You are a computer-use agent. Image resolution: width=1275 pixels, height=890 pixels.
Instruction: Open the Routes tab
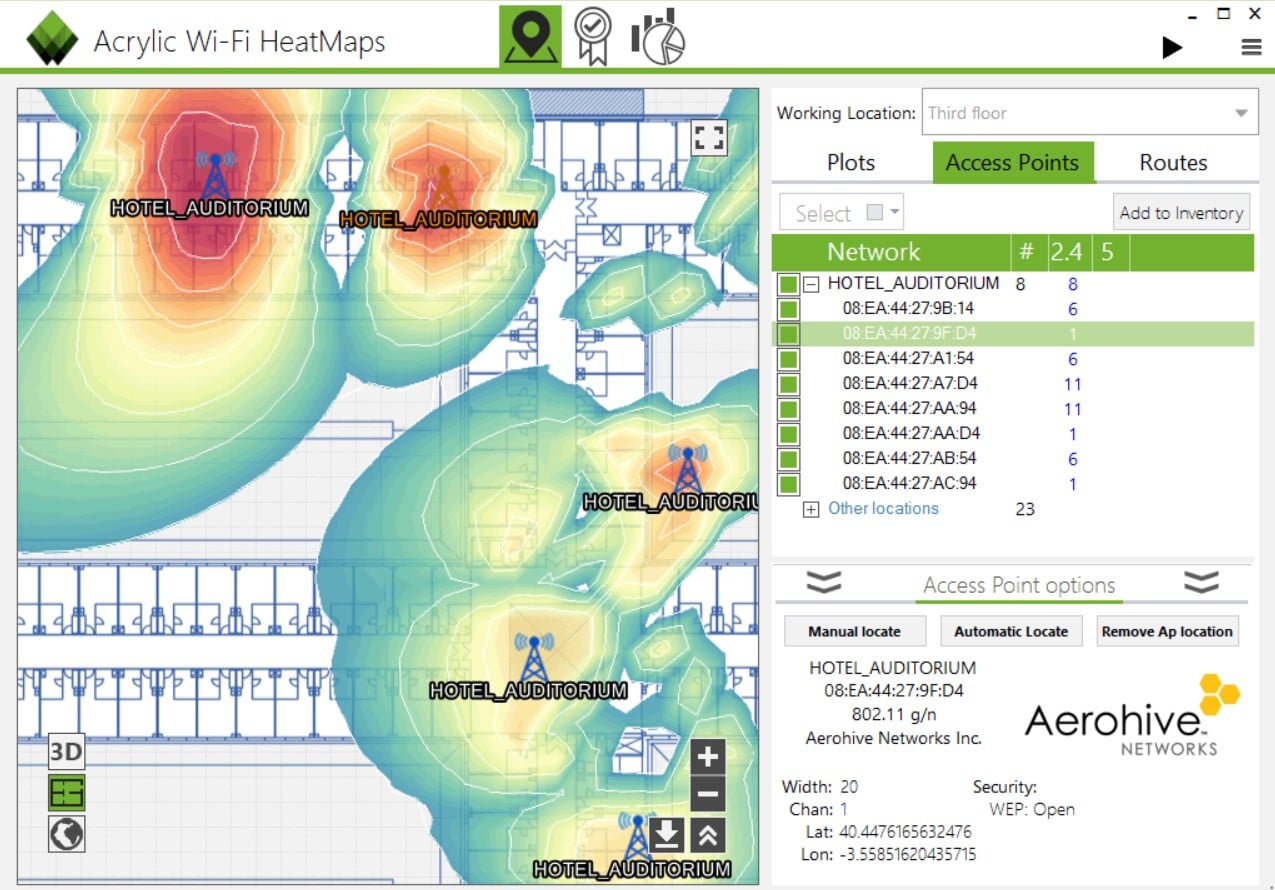(x=1172, y=162)
